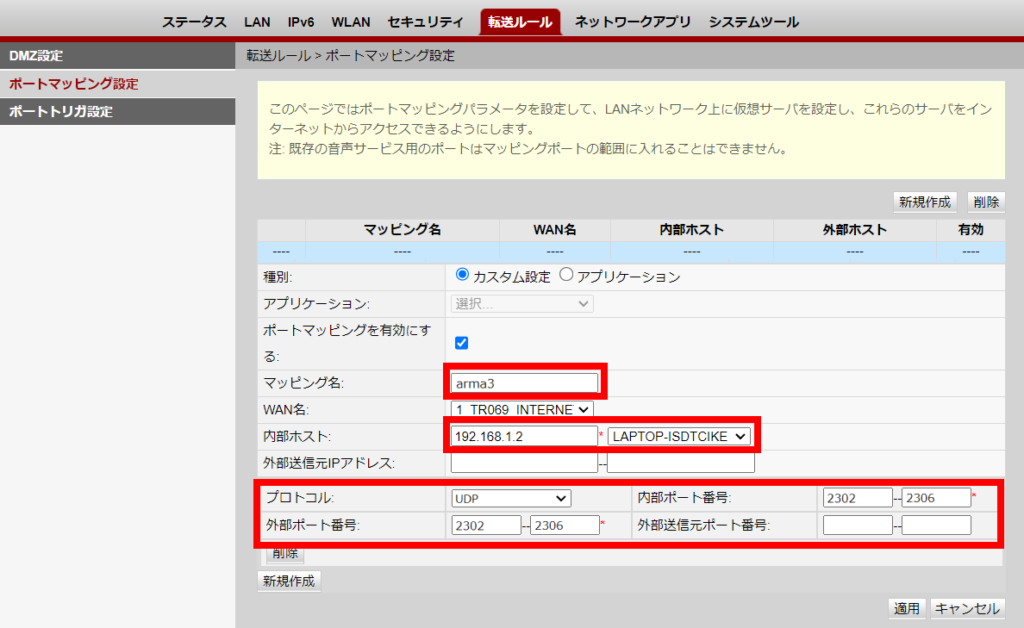Switch to the LAN tab
1024x628 pixels.
pos(257,22)
